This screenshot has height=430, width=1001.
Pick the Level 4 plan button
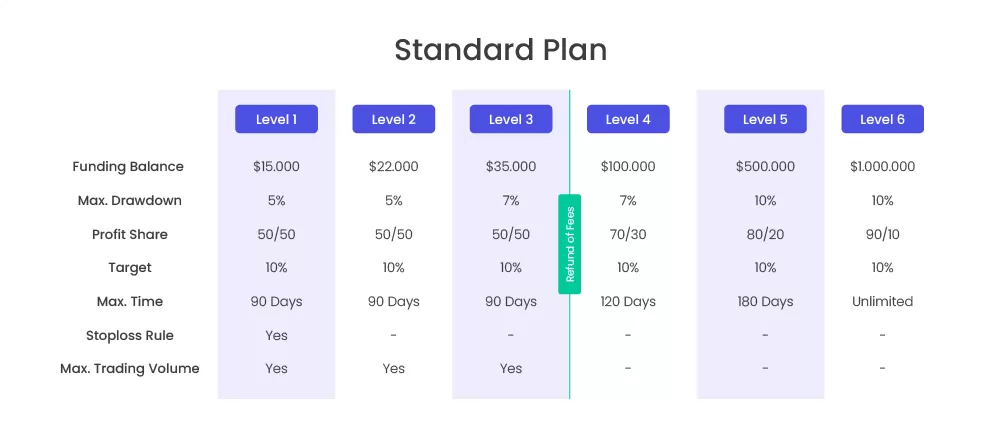click(x=628, y=119)
